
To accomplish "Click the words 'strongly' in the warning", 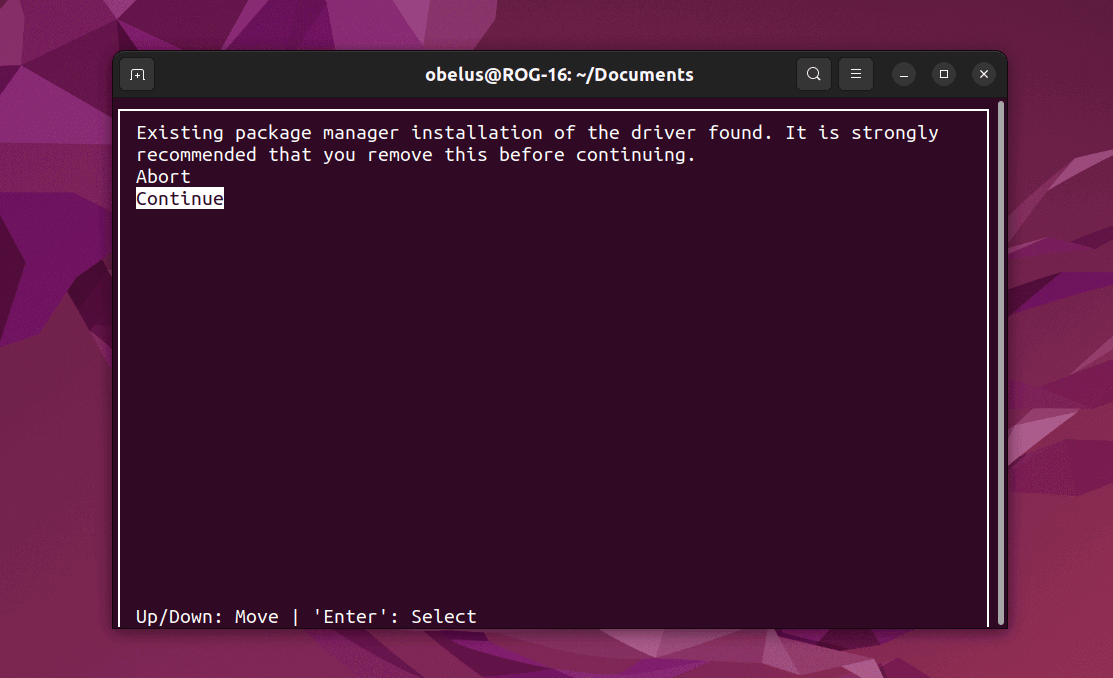I will coord(894,133).
